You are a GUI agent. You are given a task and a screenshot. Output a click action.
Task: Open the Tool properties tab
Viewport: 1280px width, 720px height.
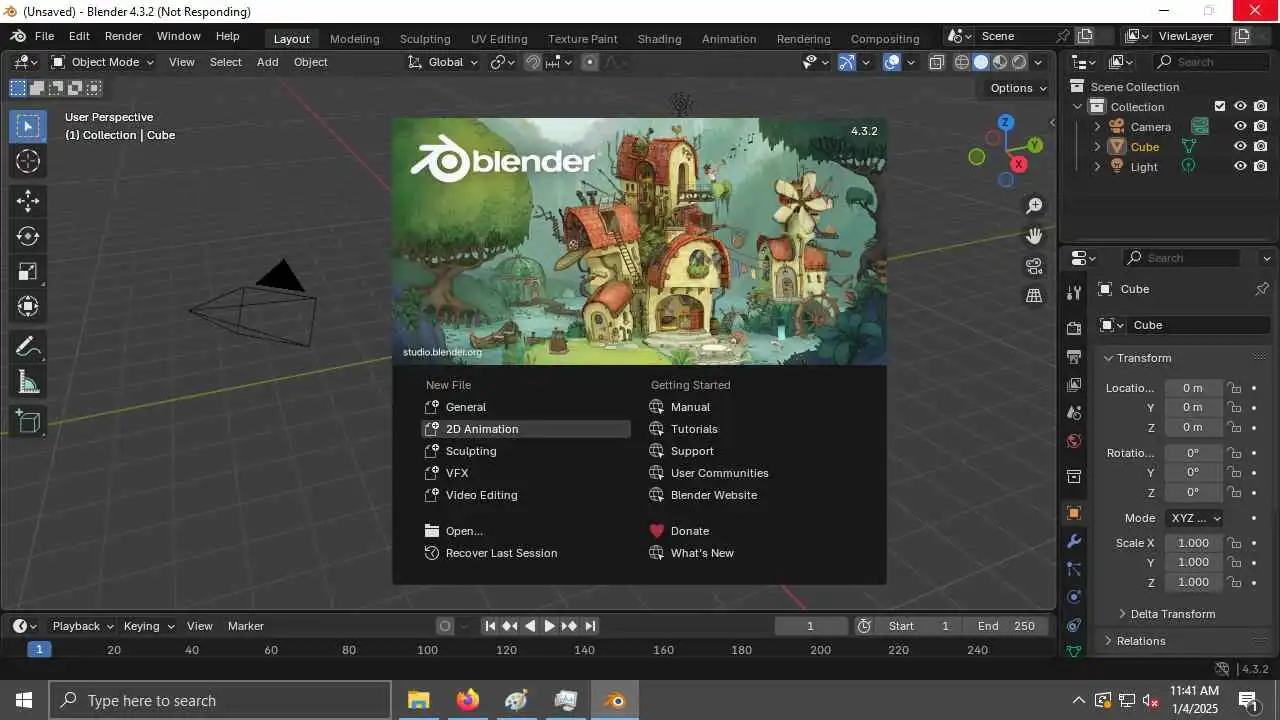[1074, 292]
